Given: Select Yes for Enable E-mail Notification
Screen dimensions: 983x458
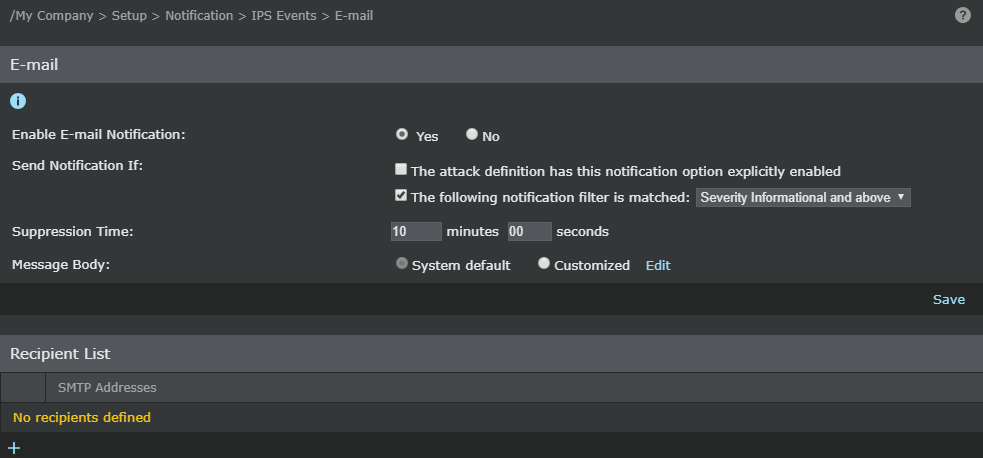Looking at the screenshot, I should click(x=402, y=134).
